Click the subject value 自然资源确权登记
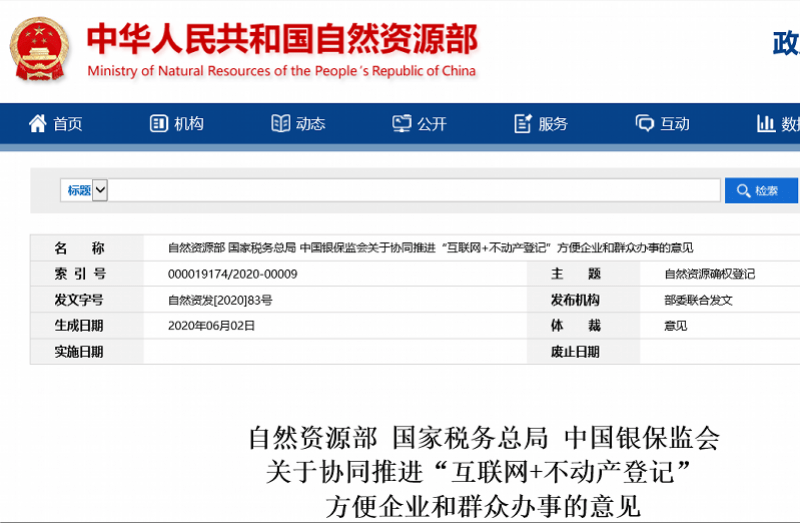Image resolution: width=800 pixels, height=523 pixels. point(709,274)
